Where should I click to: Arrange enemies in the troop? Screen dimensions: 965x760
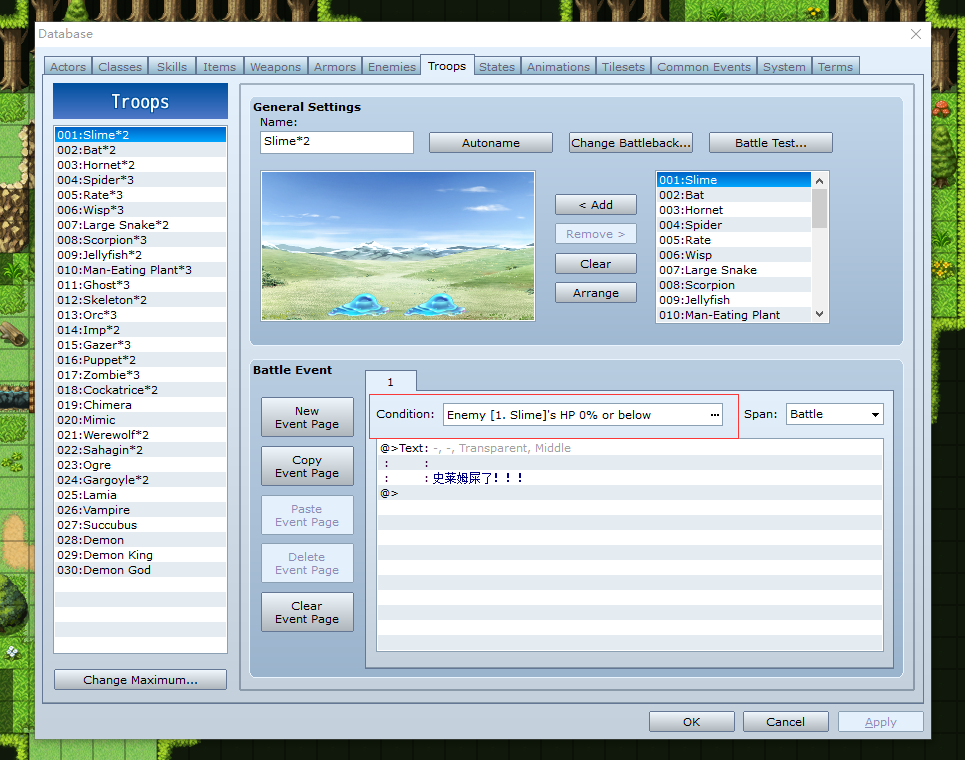tap(595, 293)
